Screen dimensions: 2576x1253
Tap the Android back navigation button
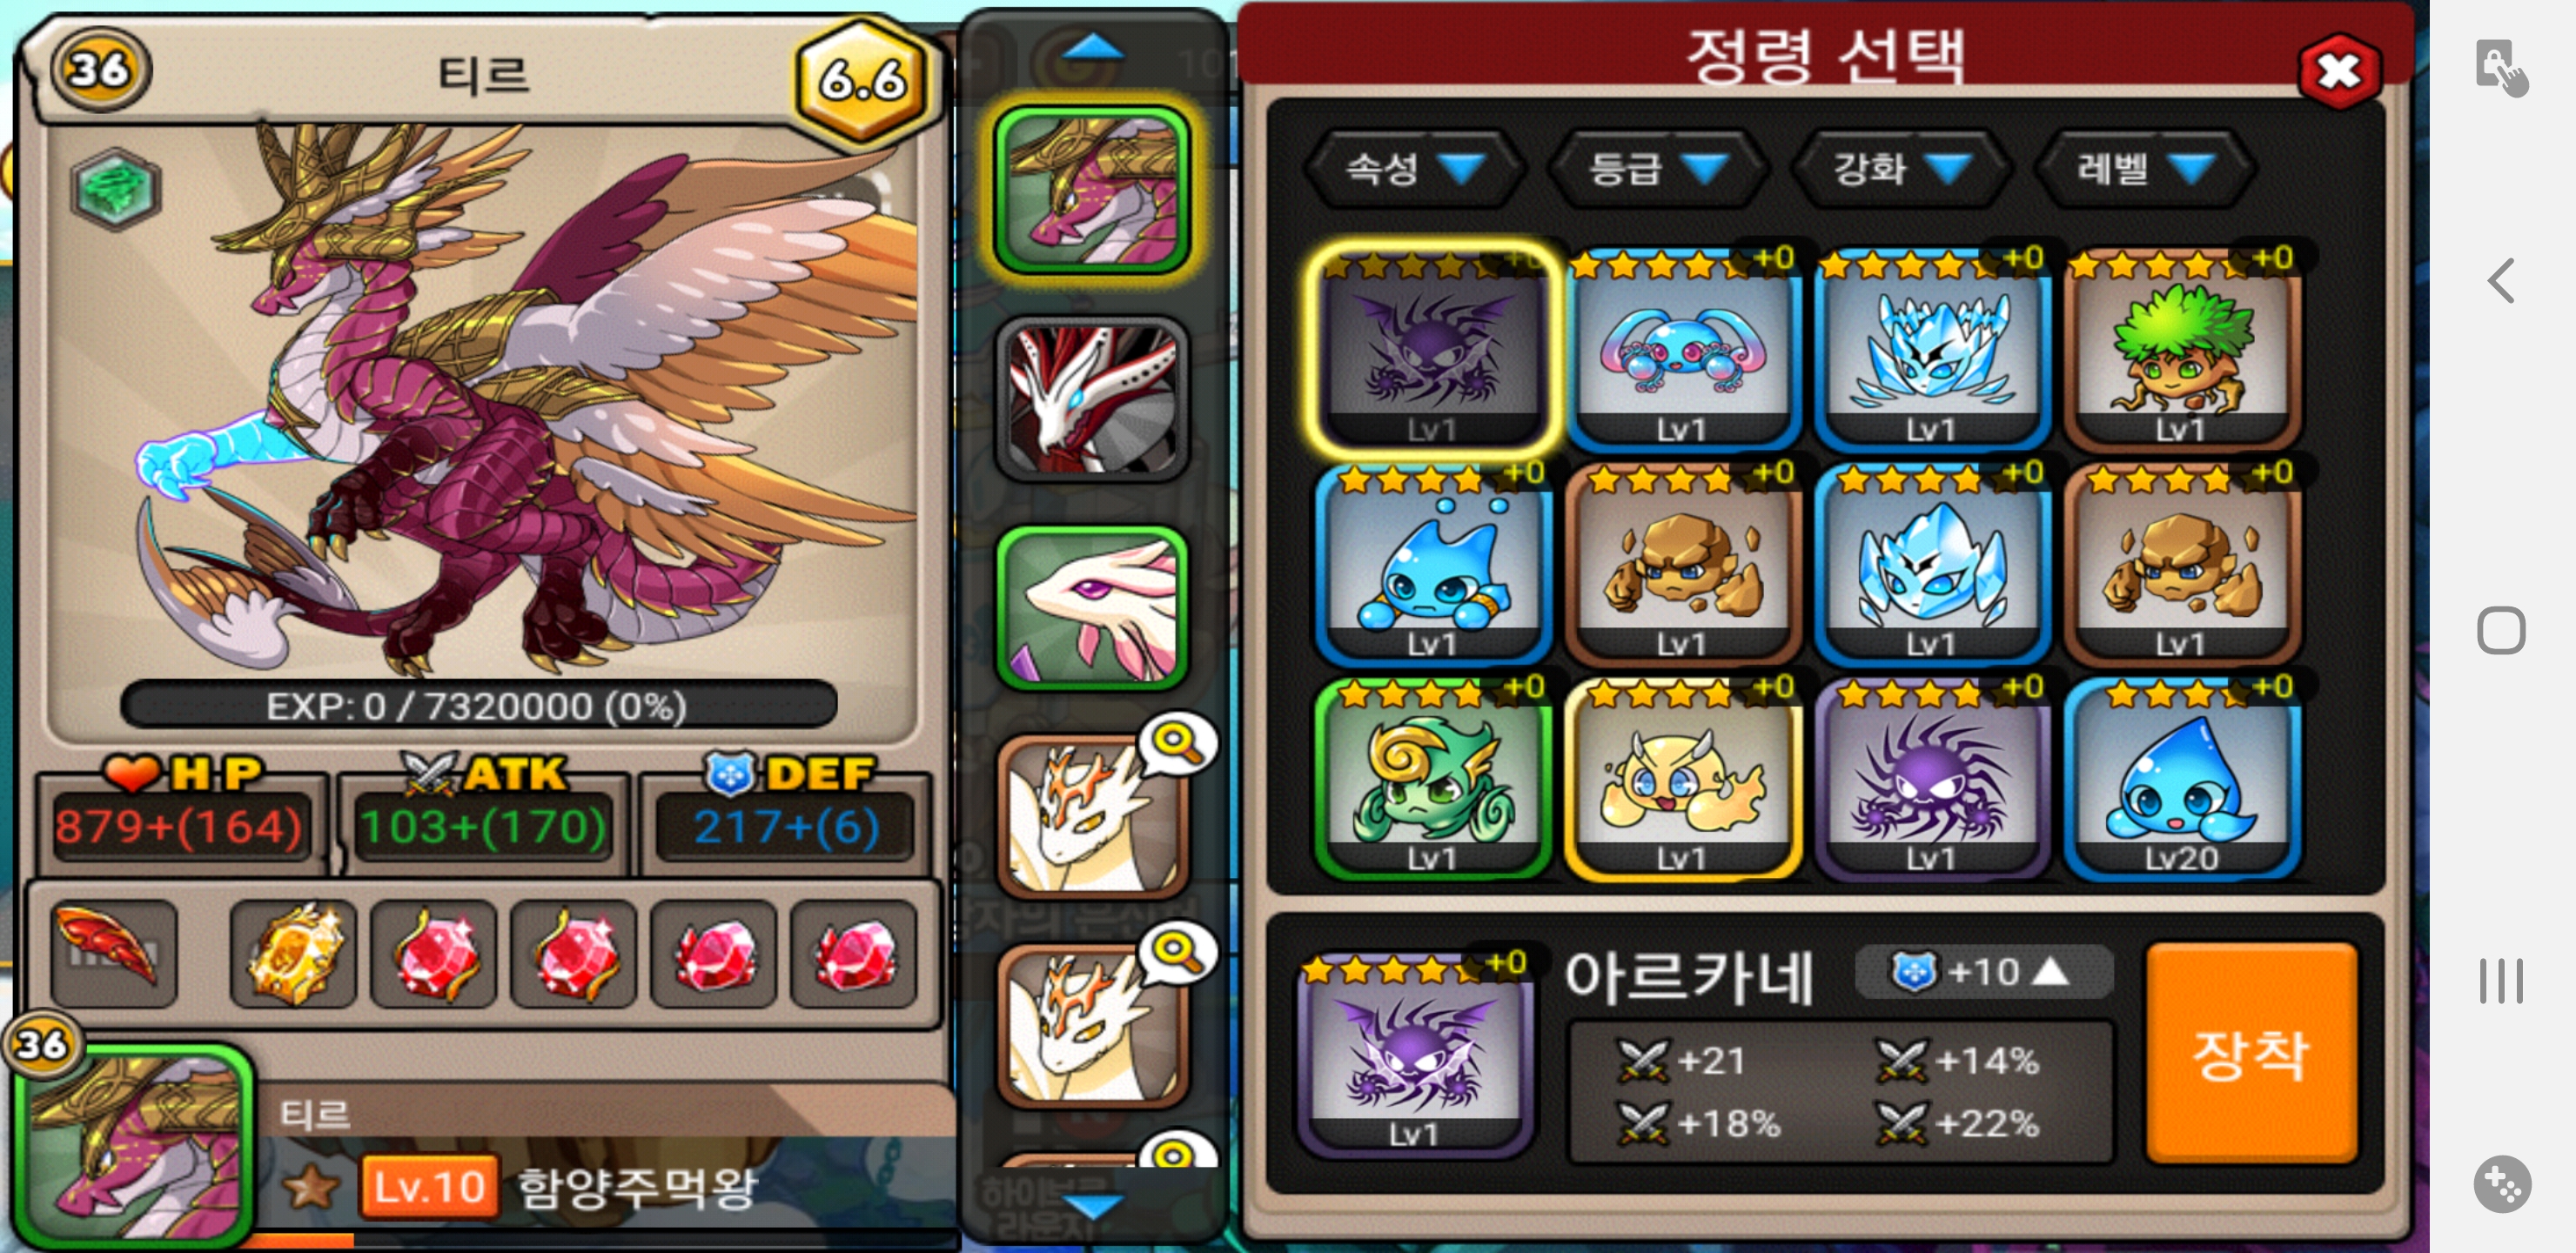click(2501, 280)
